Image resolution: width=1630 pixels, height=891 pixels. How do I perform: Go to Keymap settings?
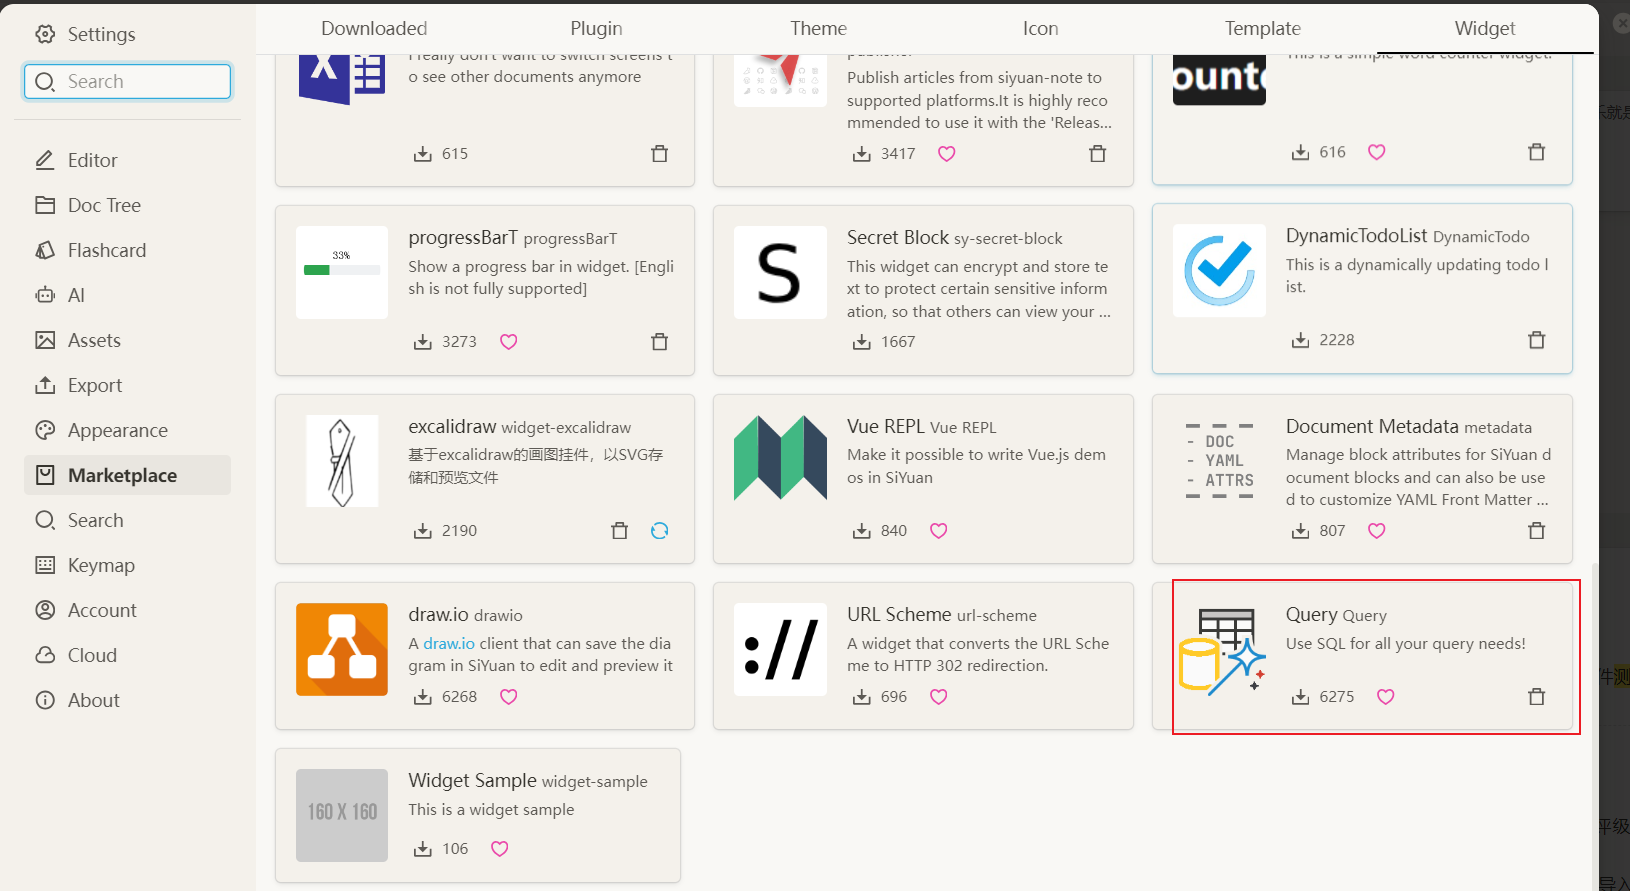(x=100, y=565)
